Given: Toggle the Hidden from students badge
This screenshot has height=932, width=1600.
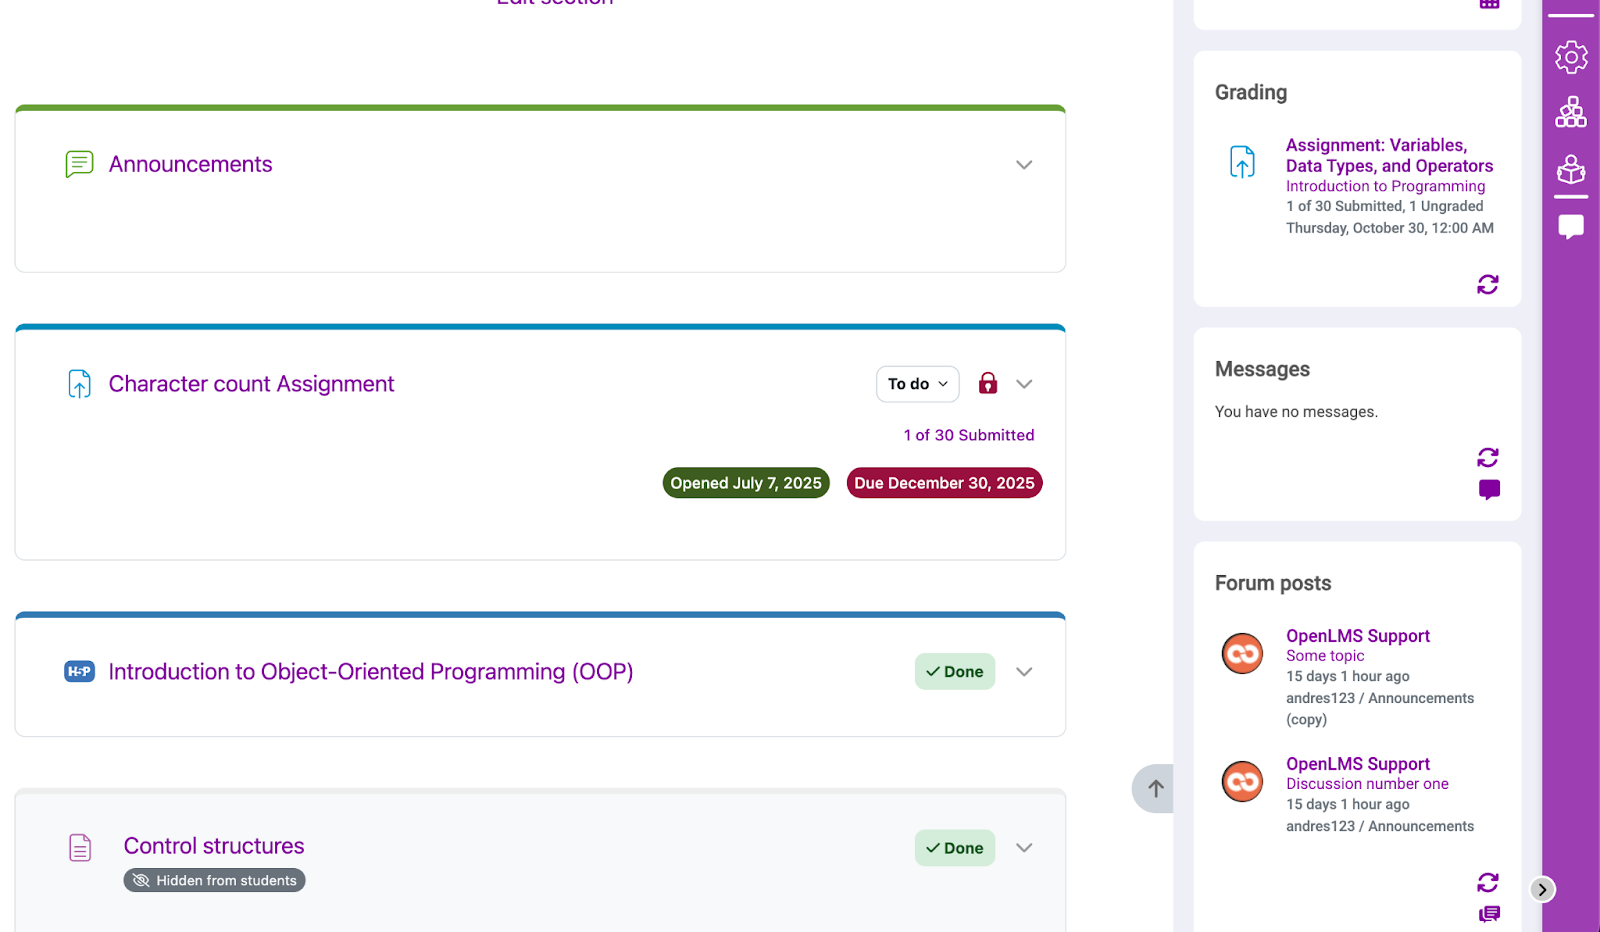Looking at the screenshot, I should coord(214,880).
